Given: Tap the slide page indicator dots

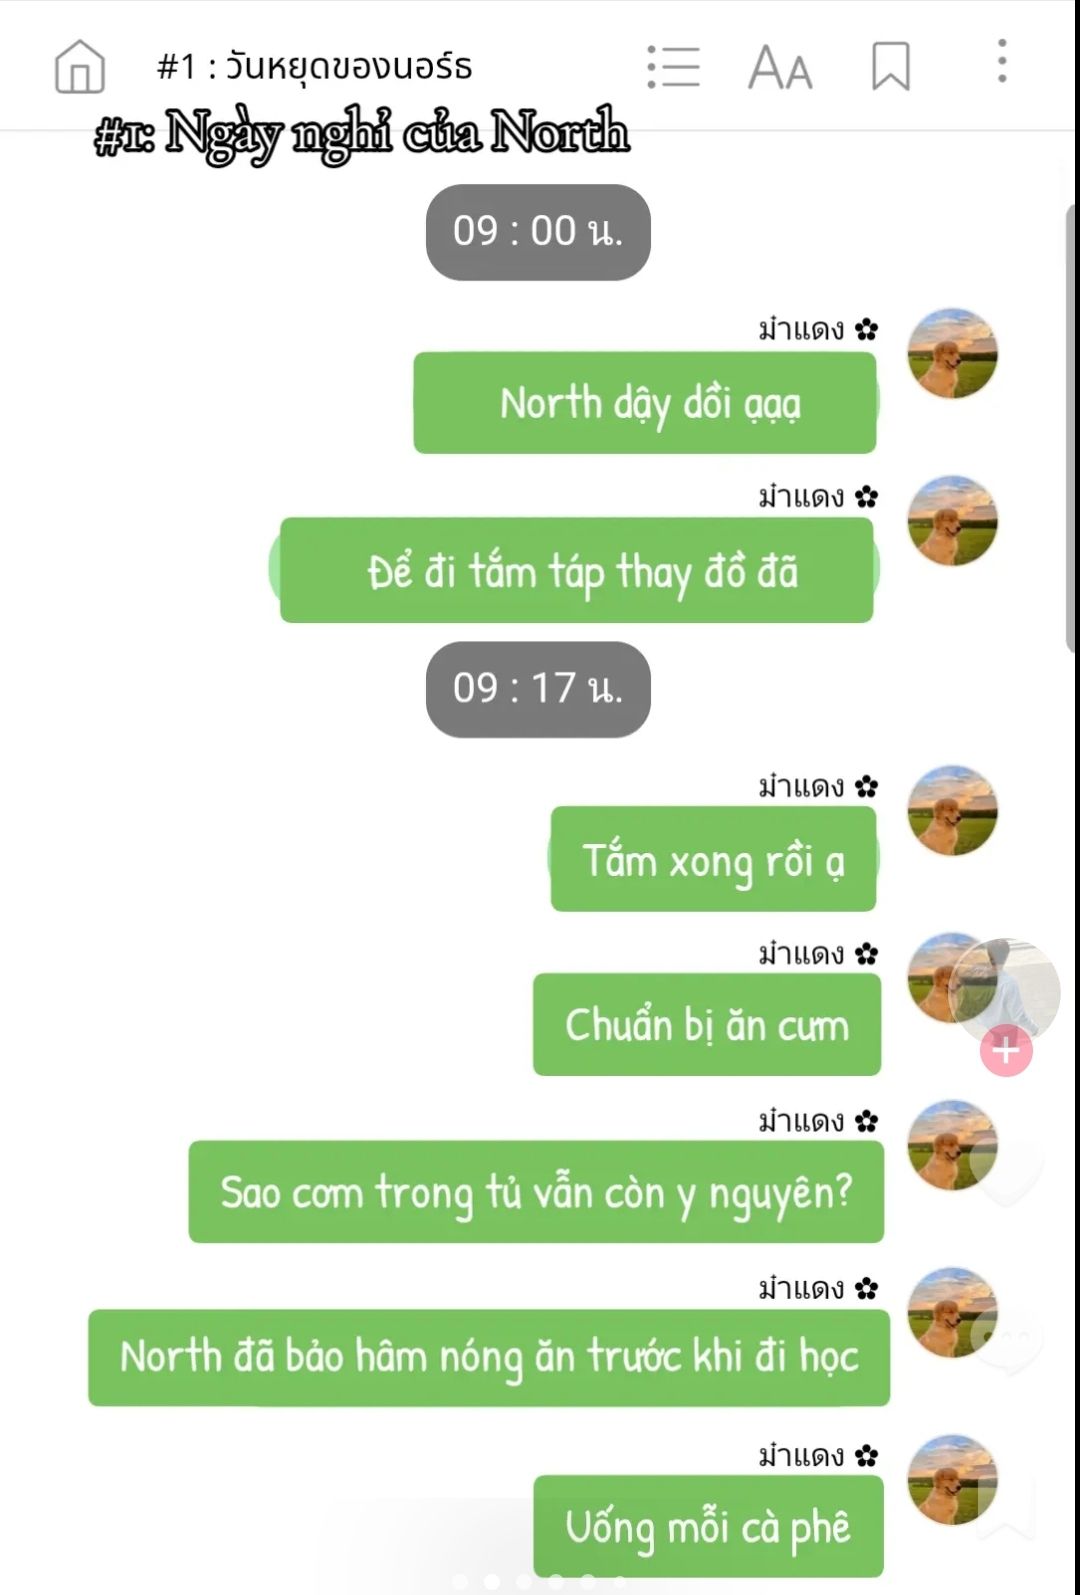Looking at the screenshot, I should click(x=540, y=1582).
